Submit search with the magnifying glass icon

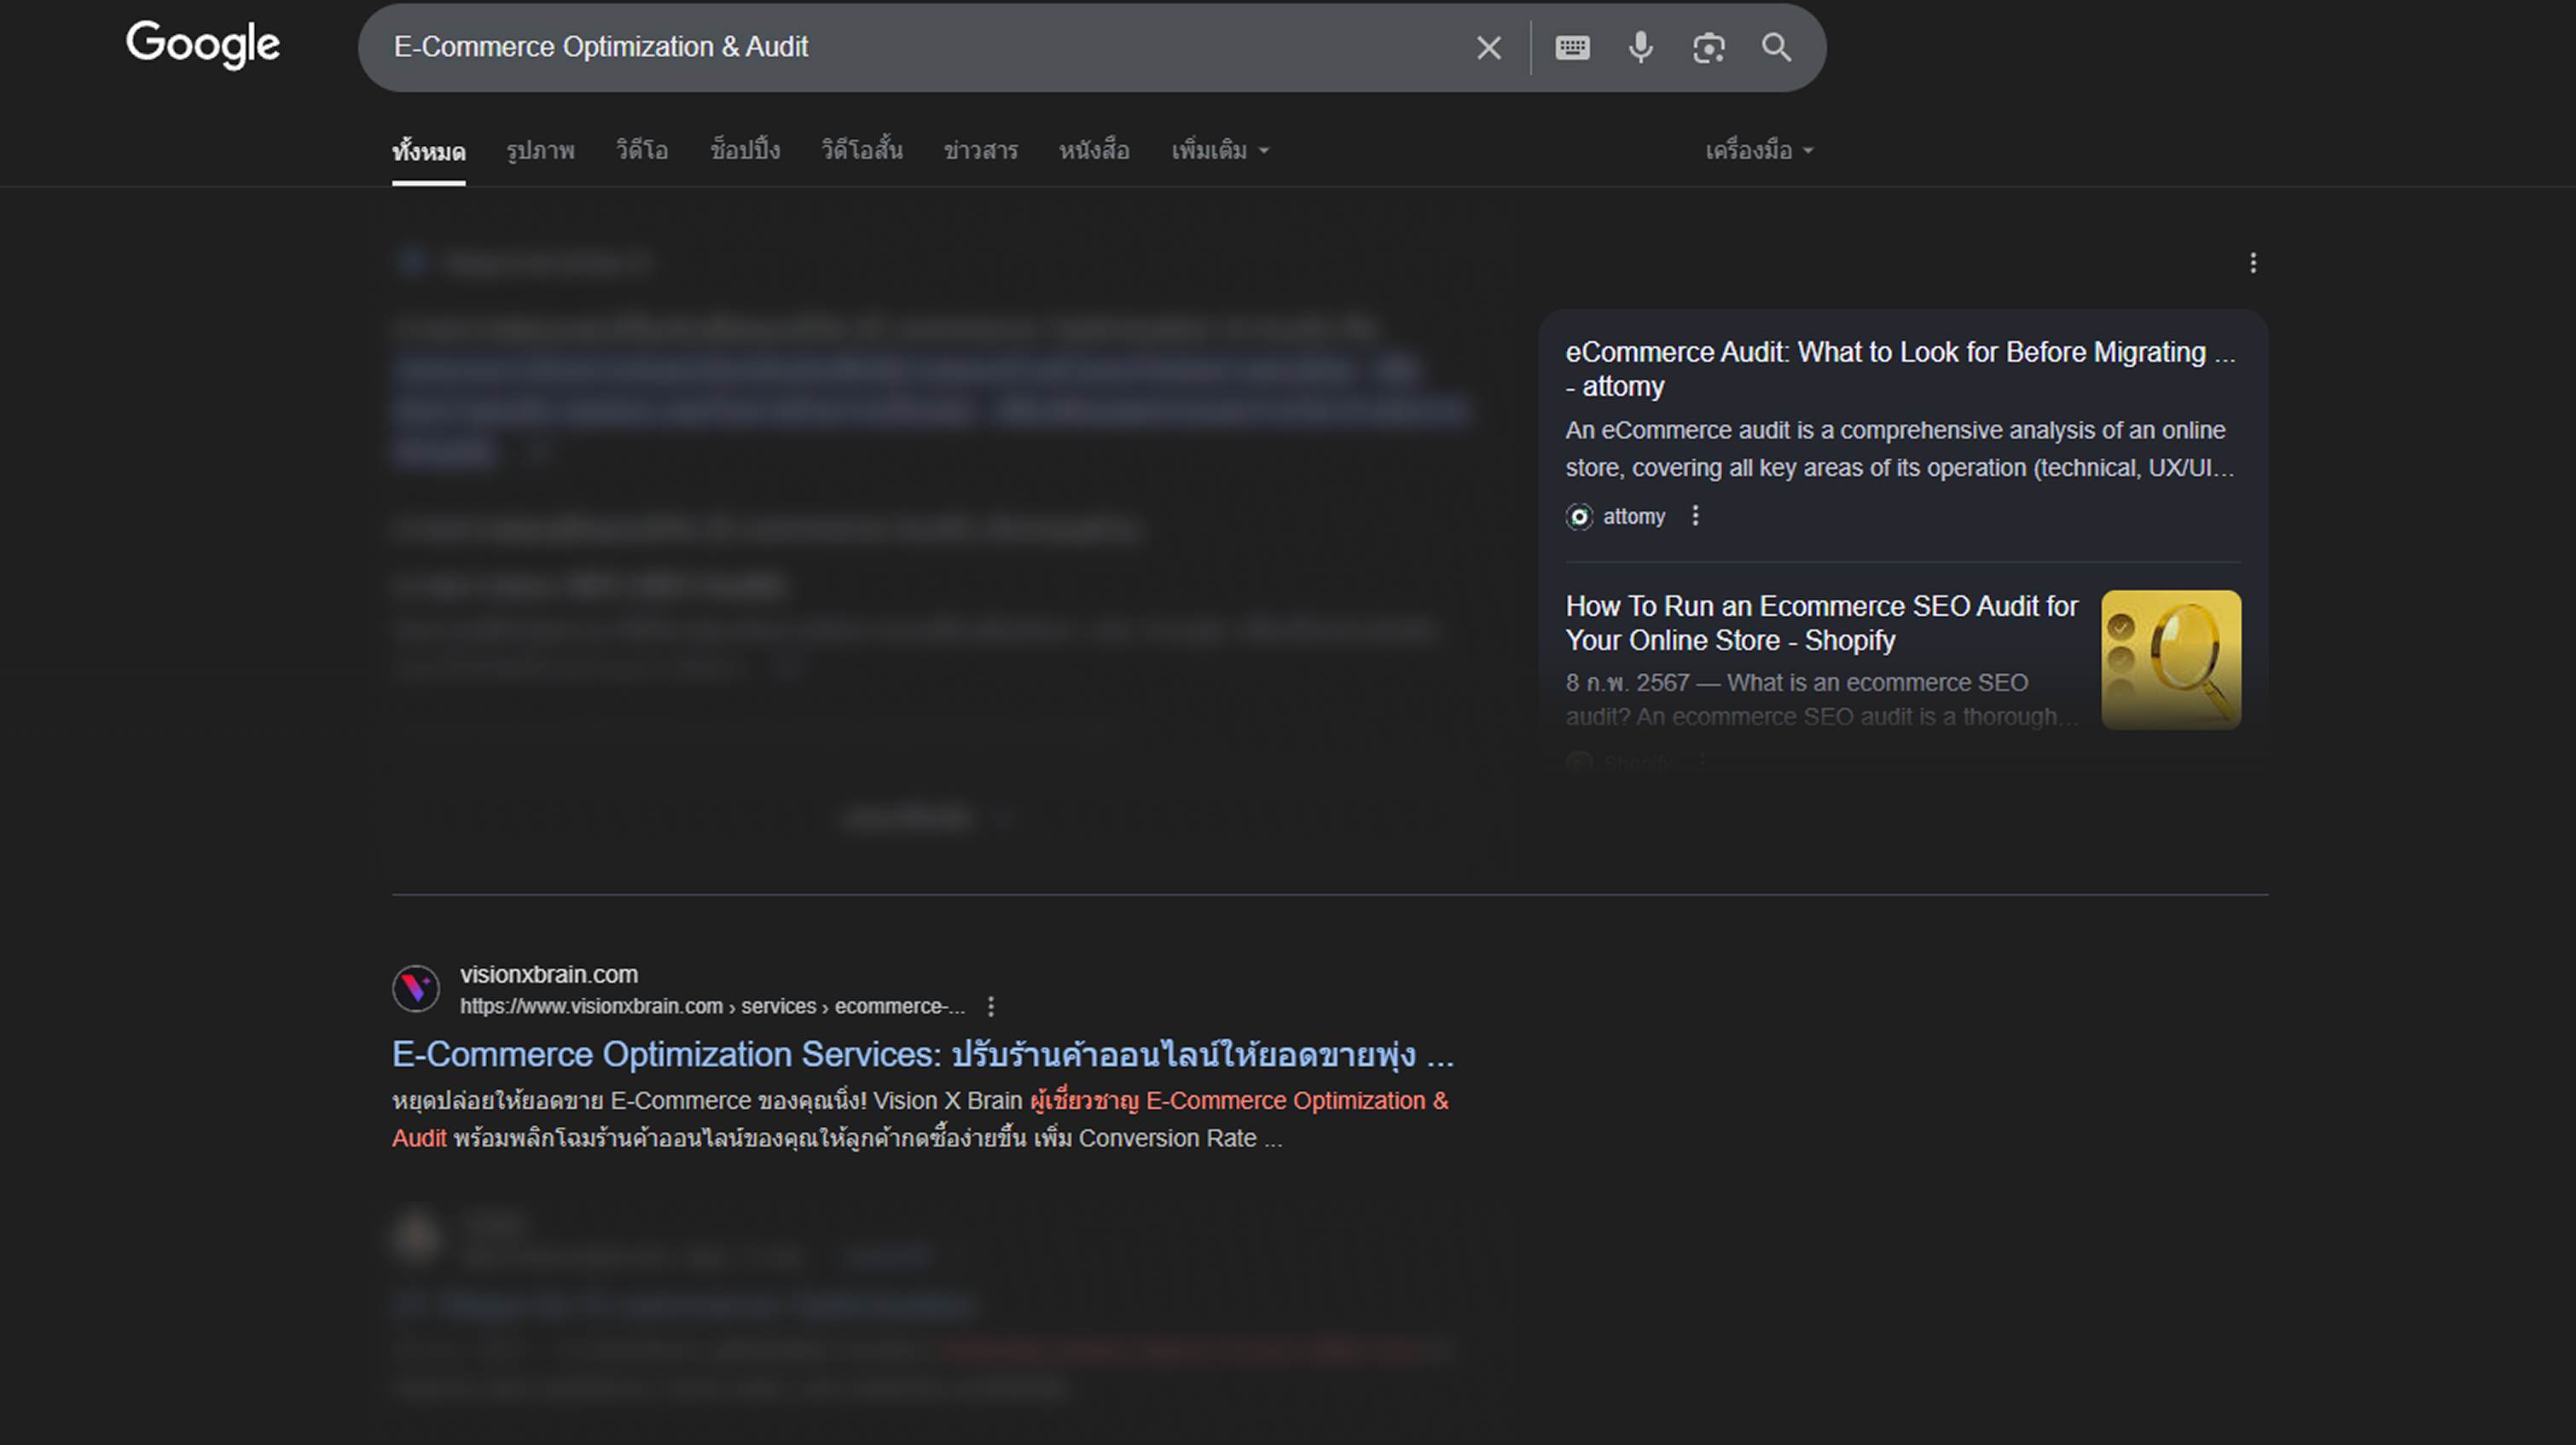(x=1776, y=47)
